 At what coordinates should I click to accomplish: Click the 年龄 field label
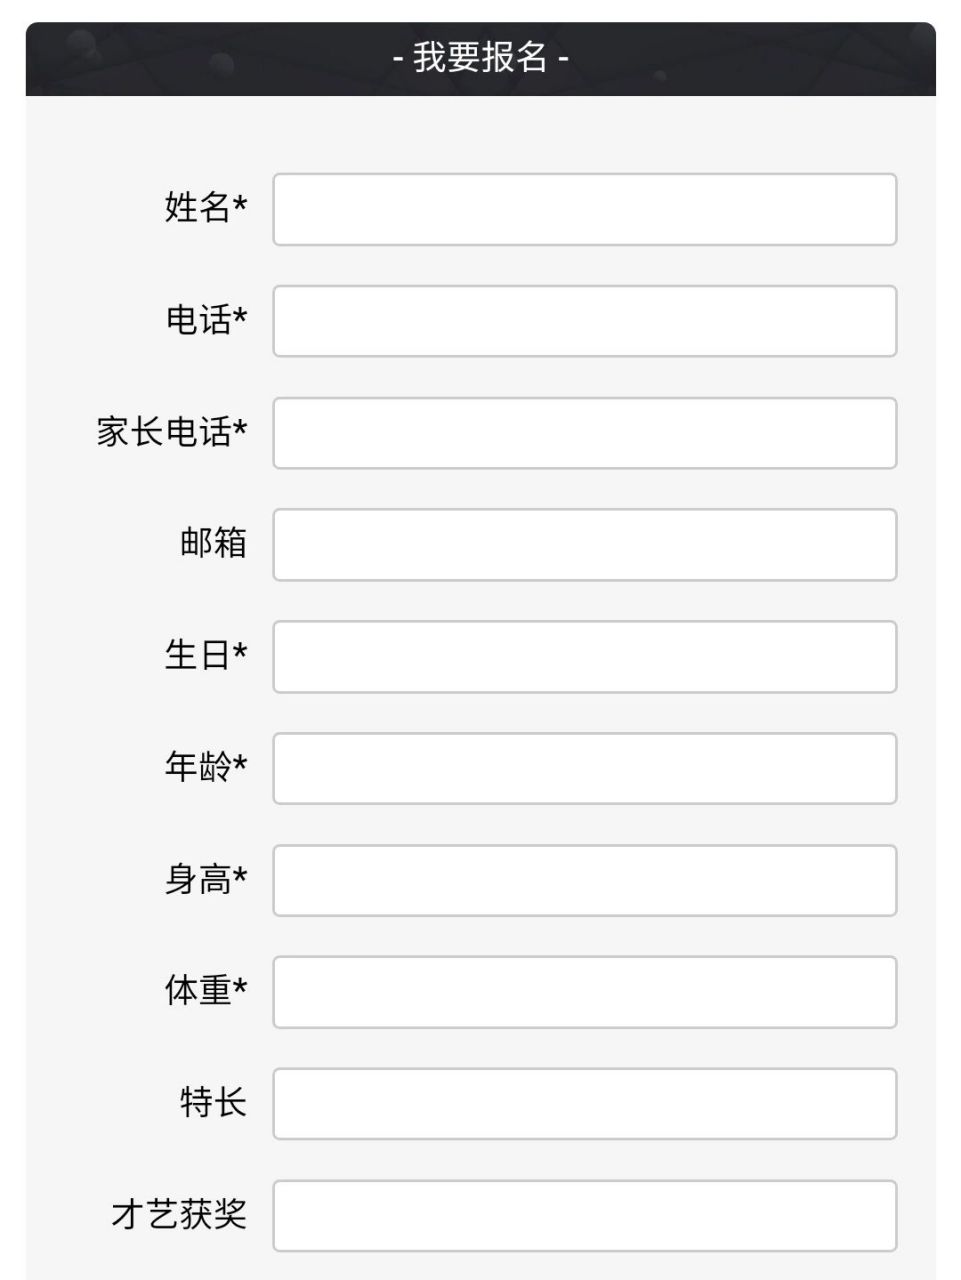205,763
